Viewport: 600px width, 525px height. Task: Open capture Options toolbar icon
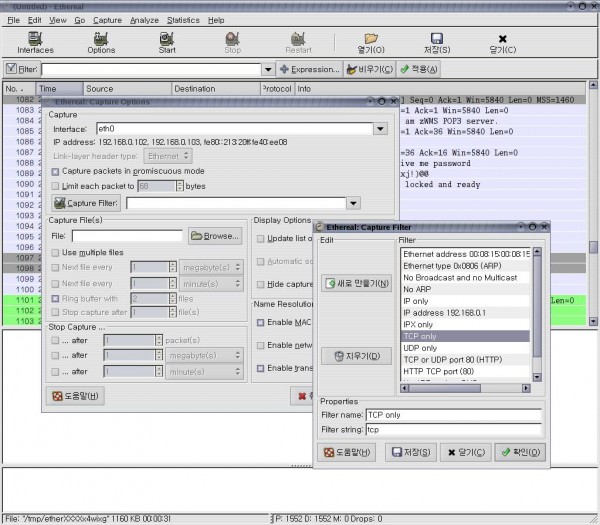point(101,42)
